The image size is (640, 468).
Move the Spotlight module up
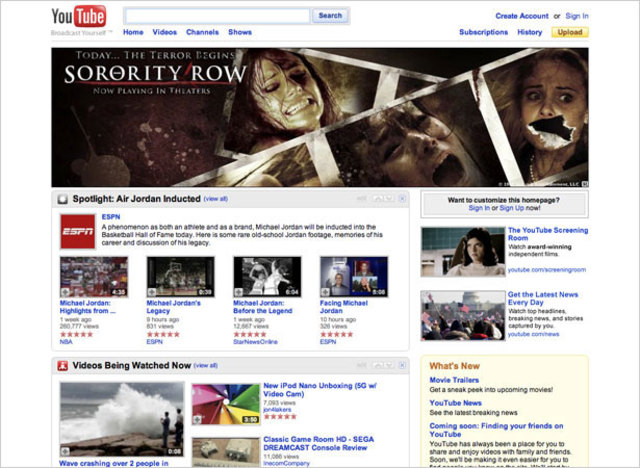point(378,199)
